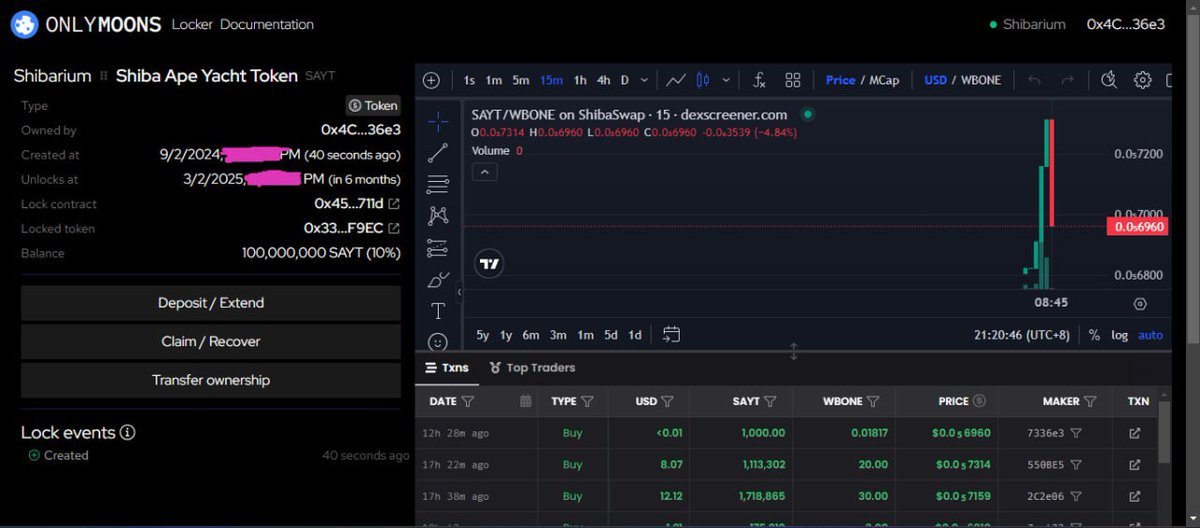Collapse the drawing toolbar side arrow
Screen dimensions: 1200x528
point(460,293)
